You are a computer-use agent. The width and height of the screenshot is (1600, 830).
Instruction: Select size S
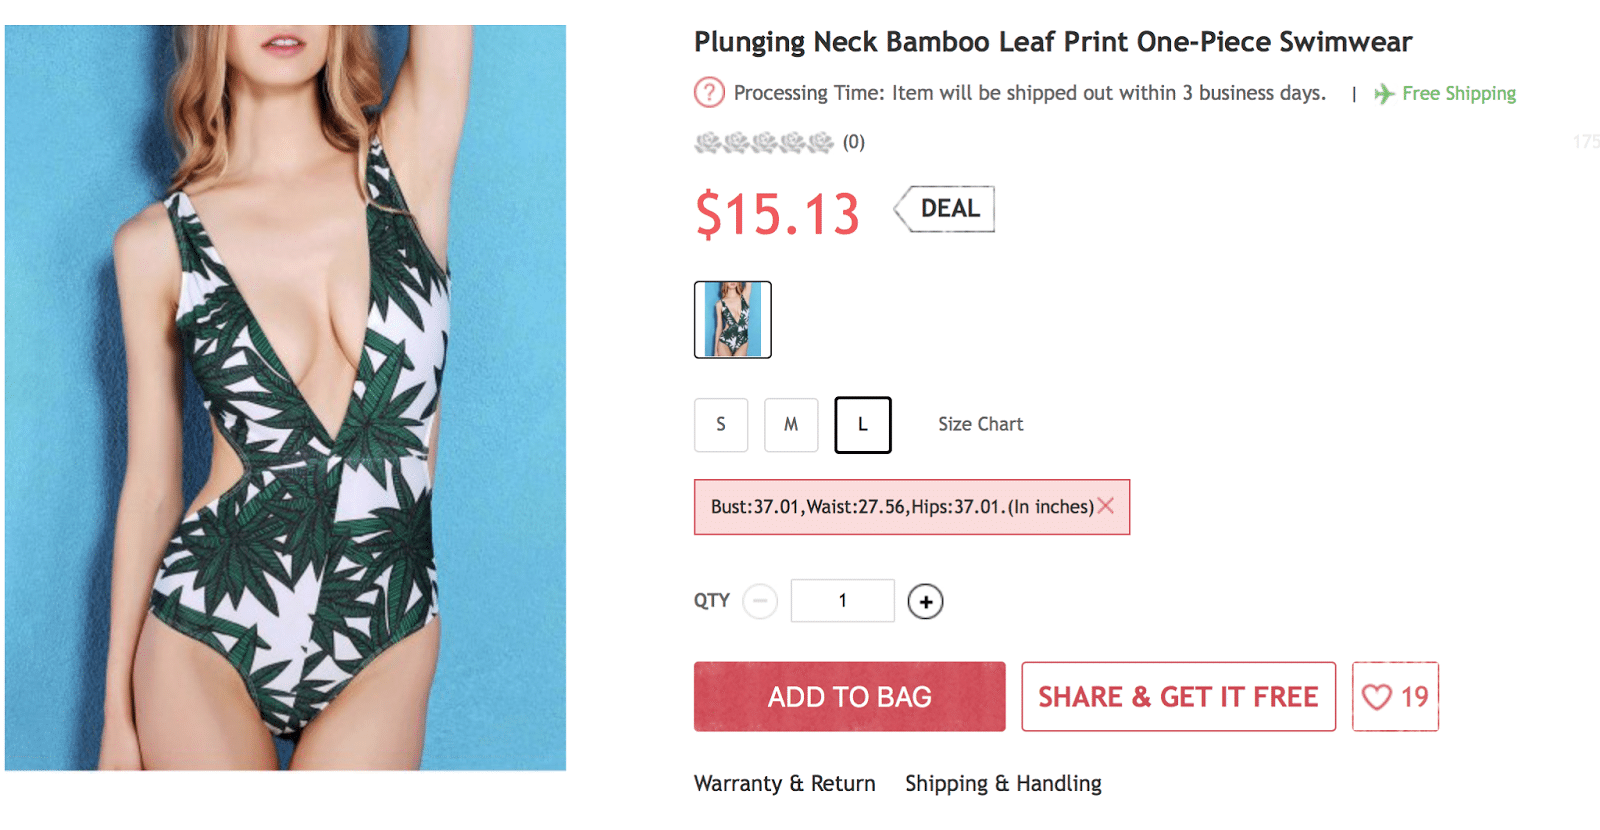pyautogui.click(x=721, y=425)
